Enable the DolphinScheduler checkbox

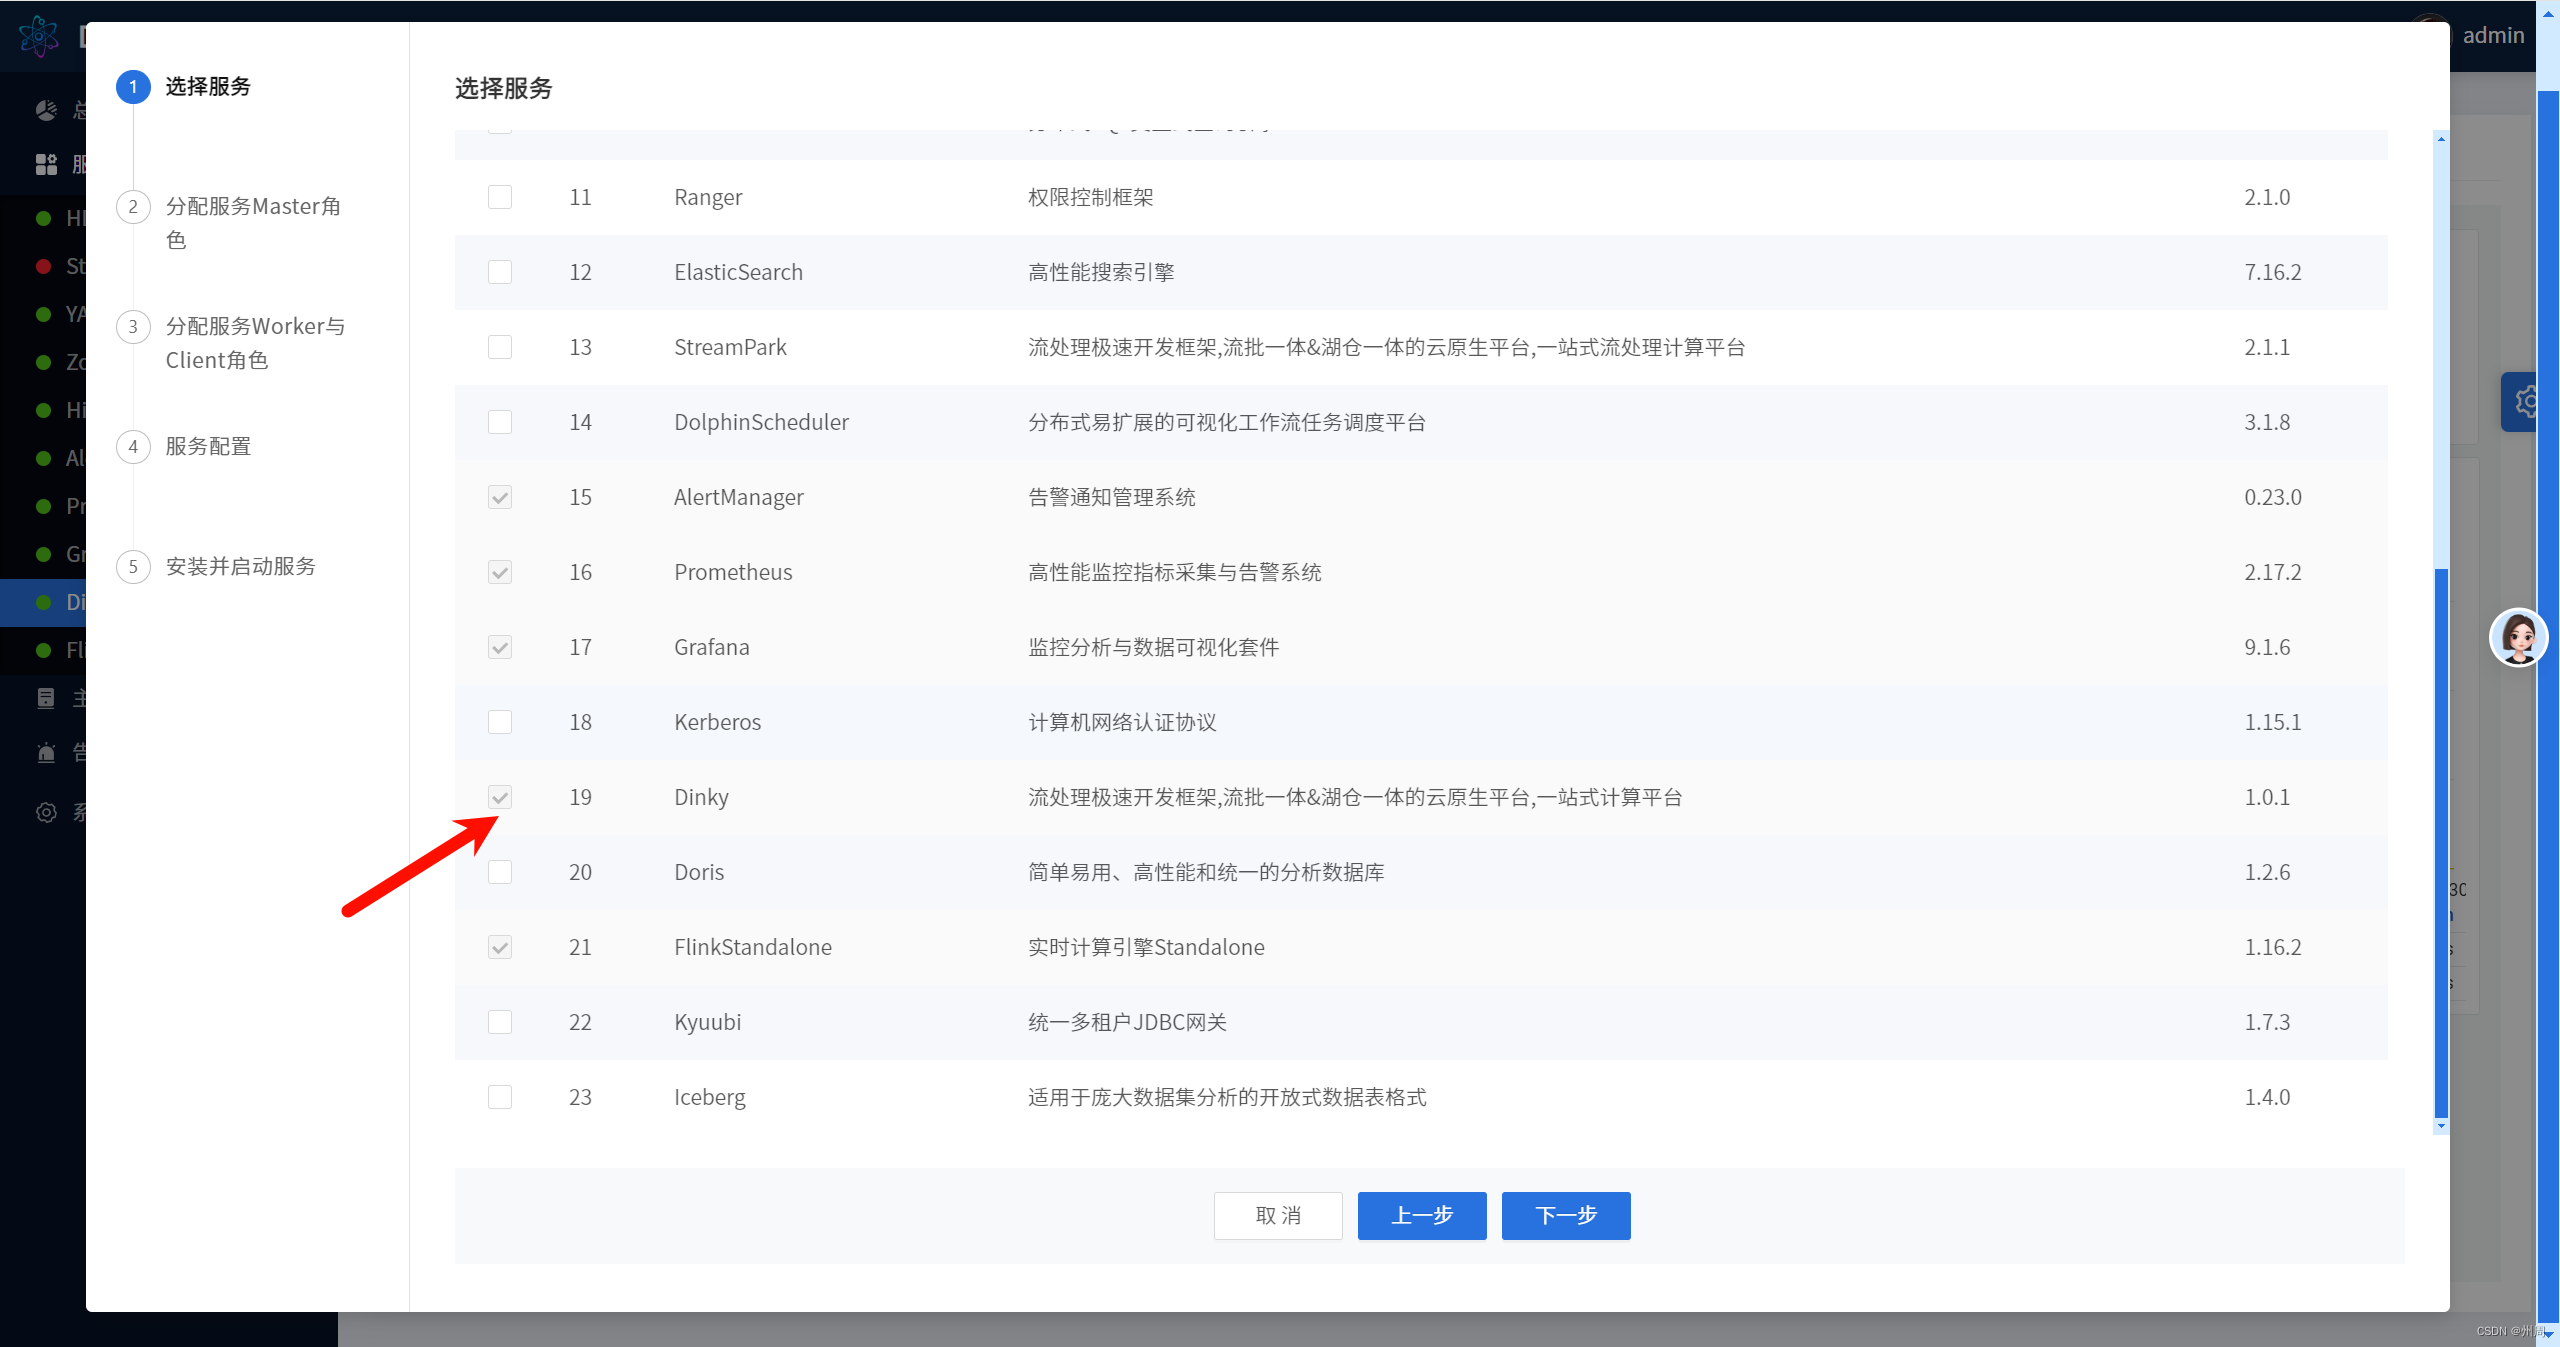(500, 422)
